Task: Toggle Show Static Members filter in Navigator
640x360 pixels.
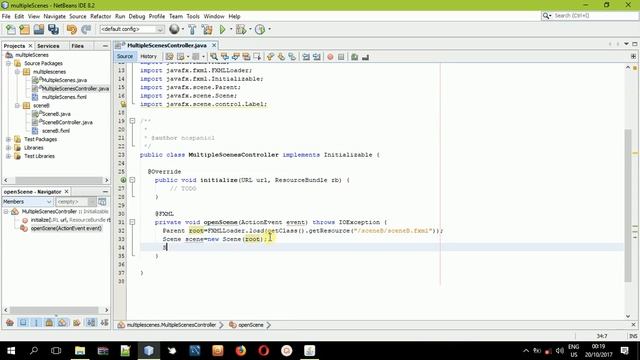Action: pos(36,322)
